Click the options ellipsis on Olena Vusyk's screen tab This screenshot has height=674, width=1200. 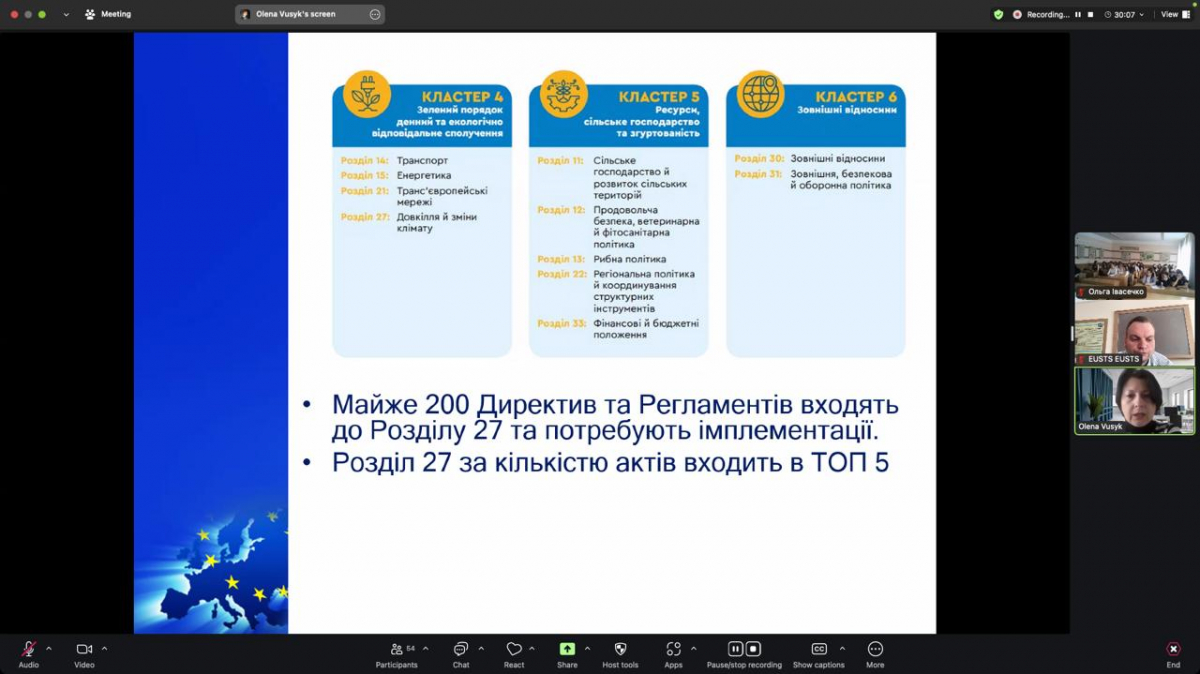coord(375,14)
